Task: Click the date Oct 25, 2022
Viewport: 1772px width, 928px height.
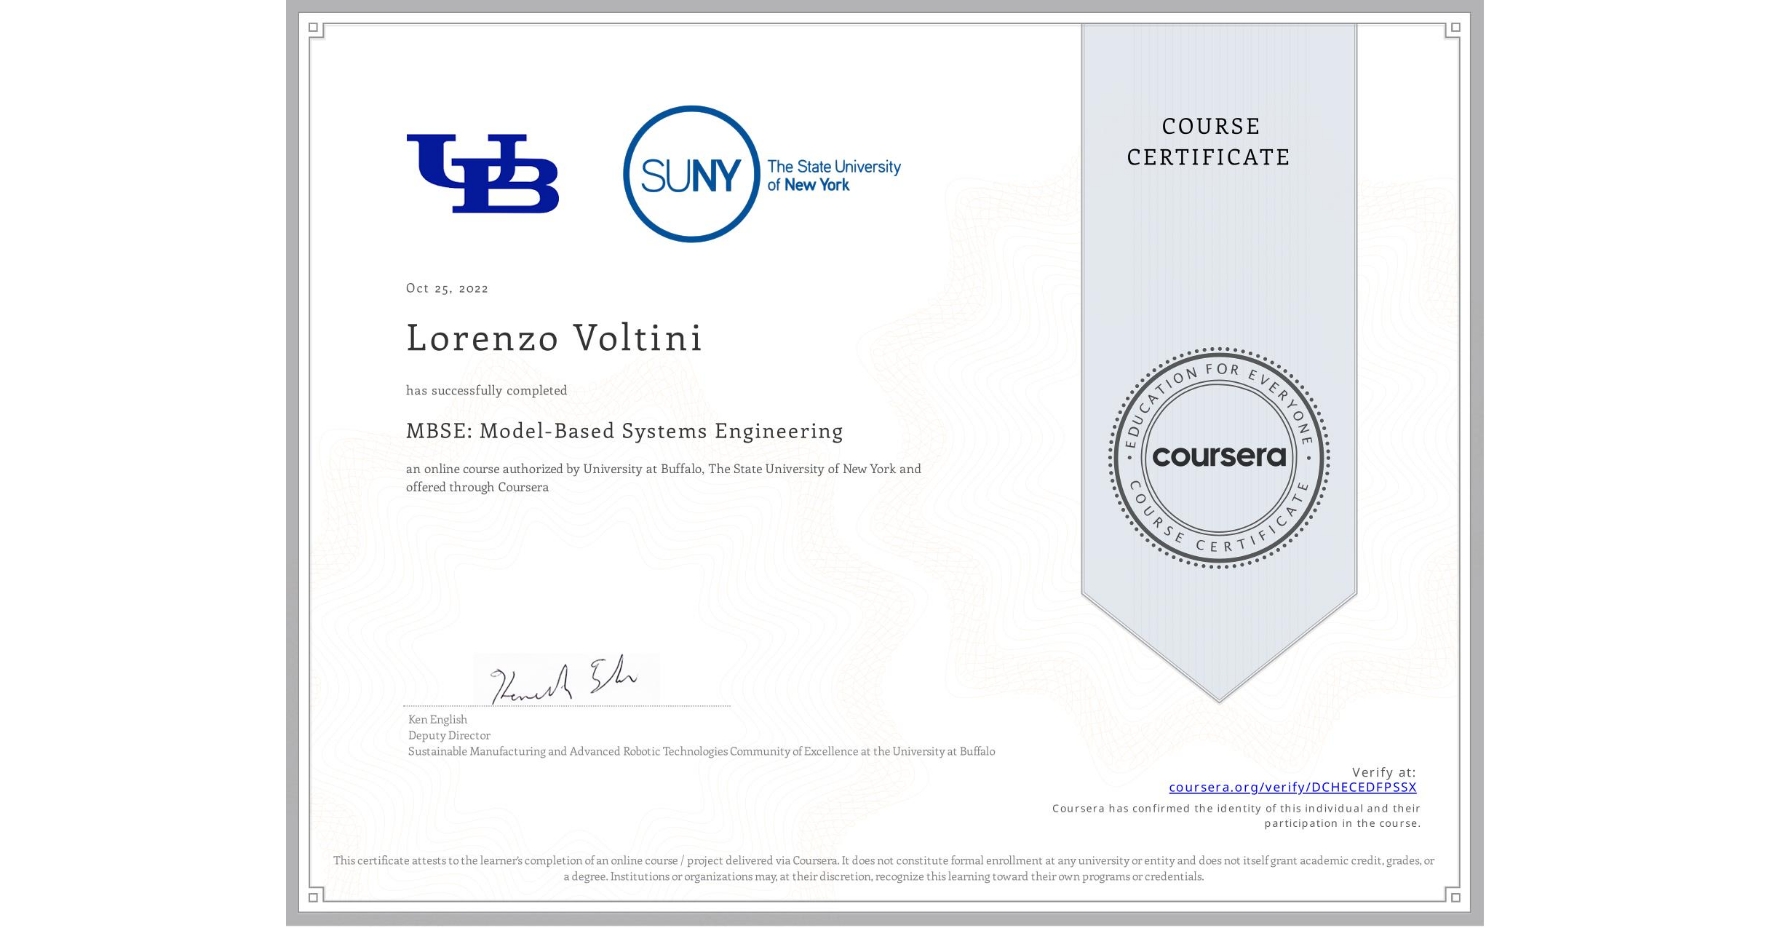Action: click(x=447, y=288)
